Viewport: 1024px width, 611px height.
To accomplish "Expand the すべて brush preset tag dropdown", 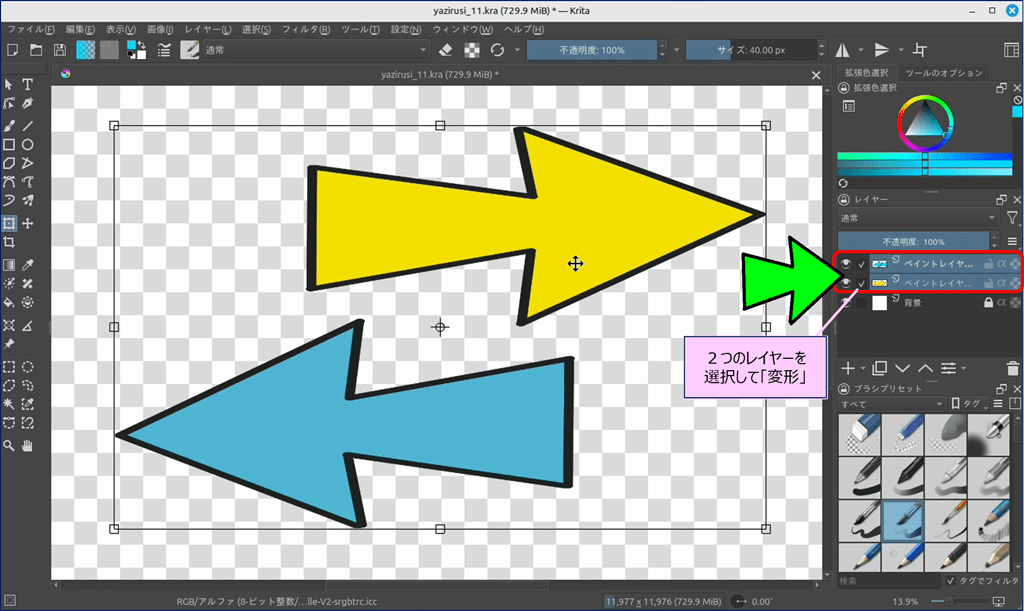I will [891, 404].
